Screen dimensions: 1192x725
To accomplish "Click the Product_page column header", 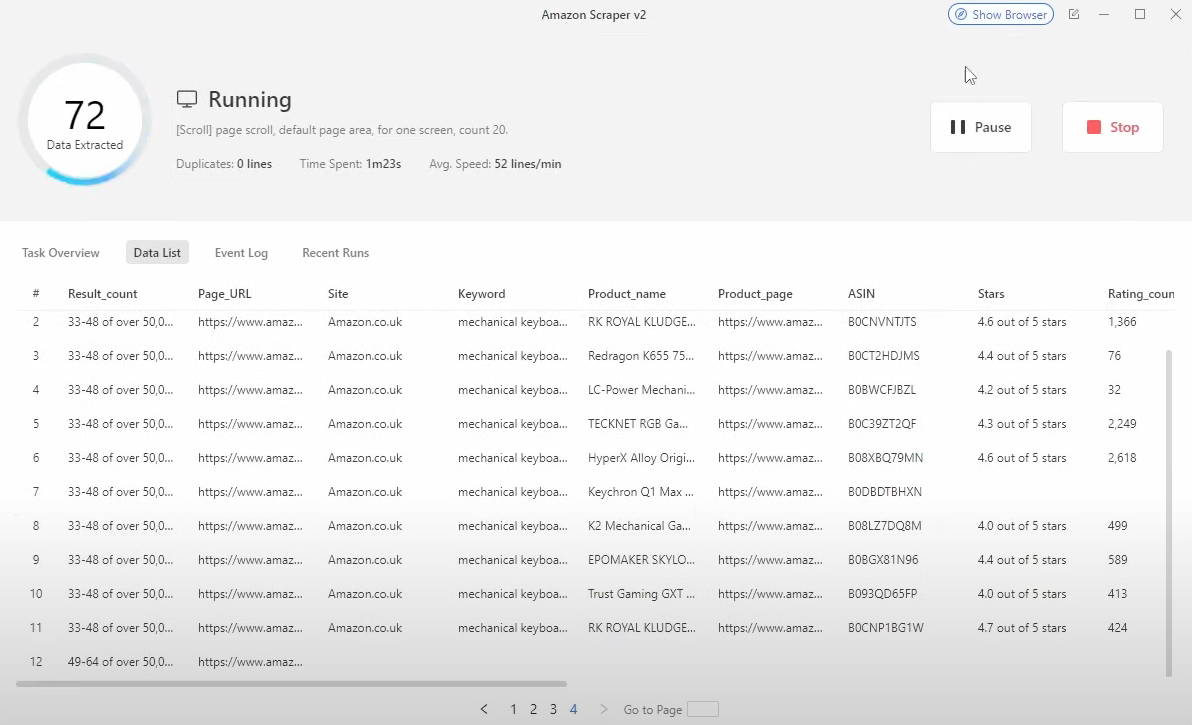I will coord(755,293).
